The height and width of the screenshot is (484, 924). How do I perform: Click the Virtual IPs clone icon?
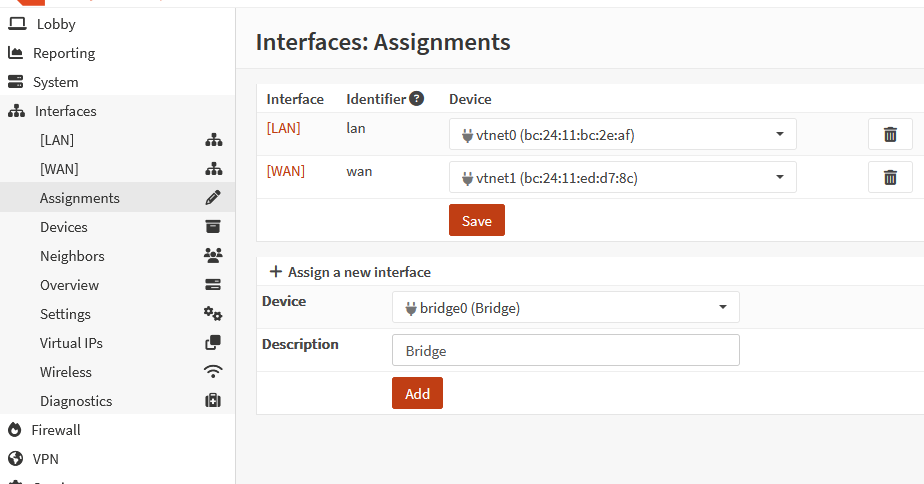click(212, 343)
